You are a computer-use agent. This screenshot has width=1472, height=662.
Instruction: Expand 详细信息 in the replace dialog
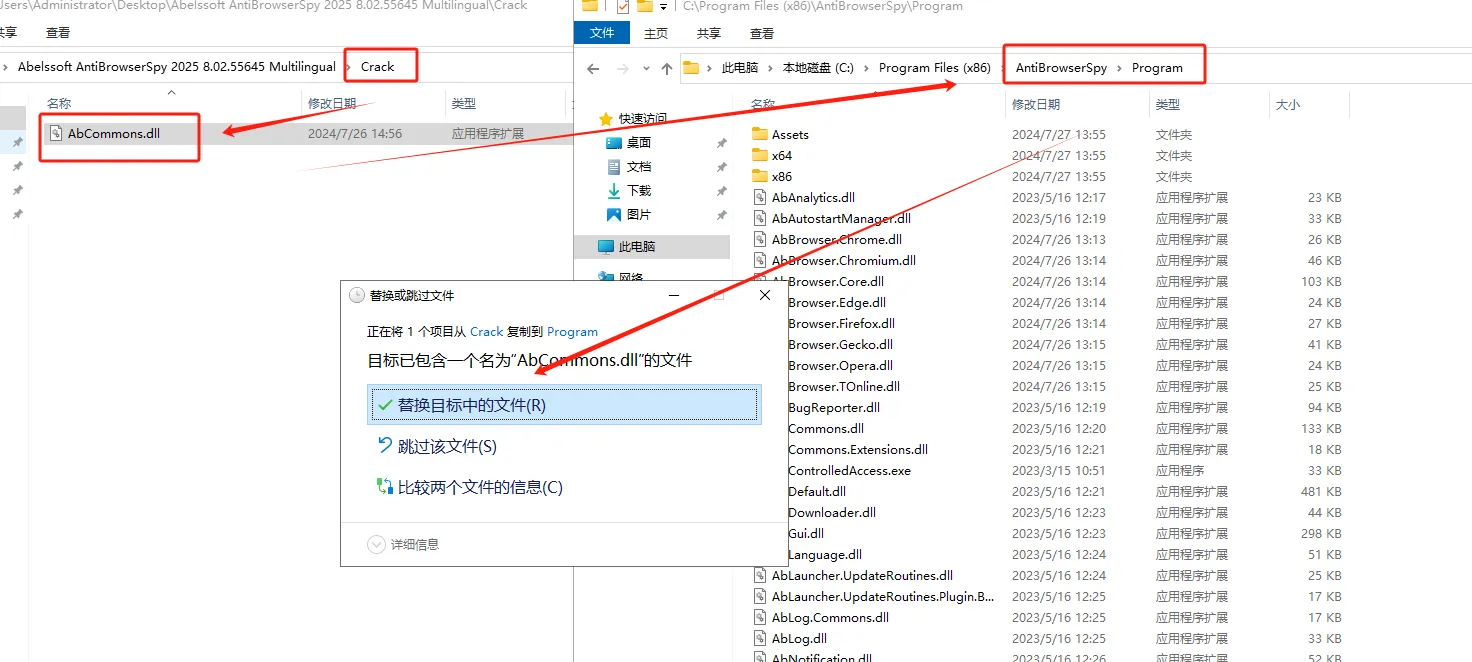tap(403, 544)
